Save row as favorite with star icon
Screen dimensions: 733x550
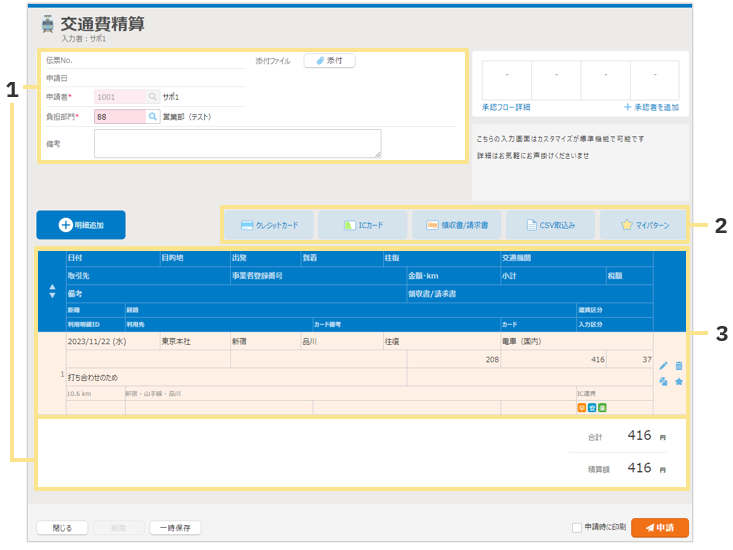pos(679,382)
